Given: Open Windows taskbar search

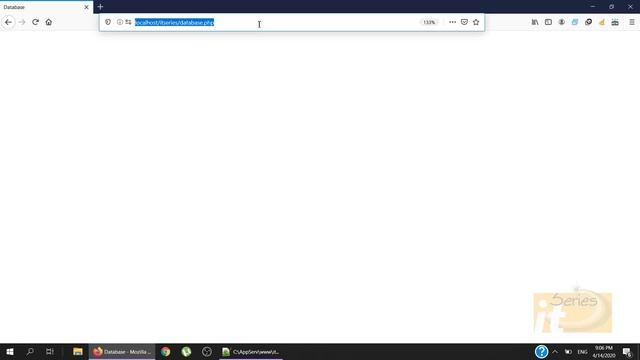Looking at the screenshot, I should click(30, 351).
